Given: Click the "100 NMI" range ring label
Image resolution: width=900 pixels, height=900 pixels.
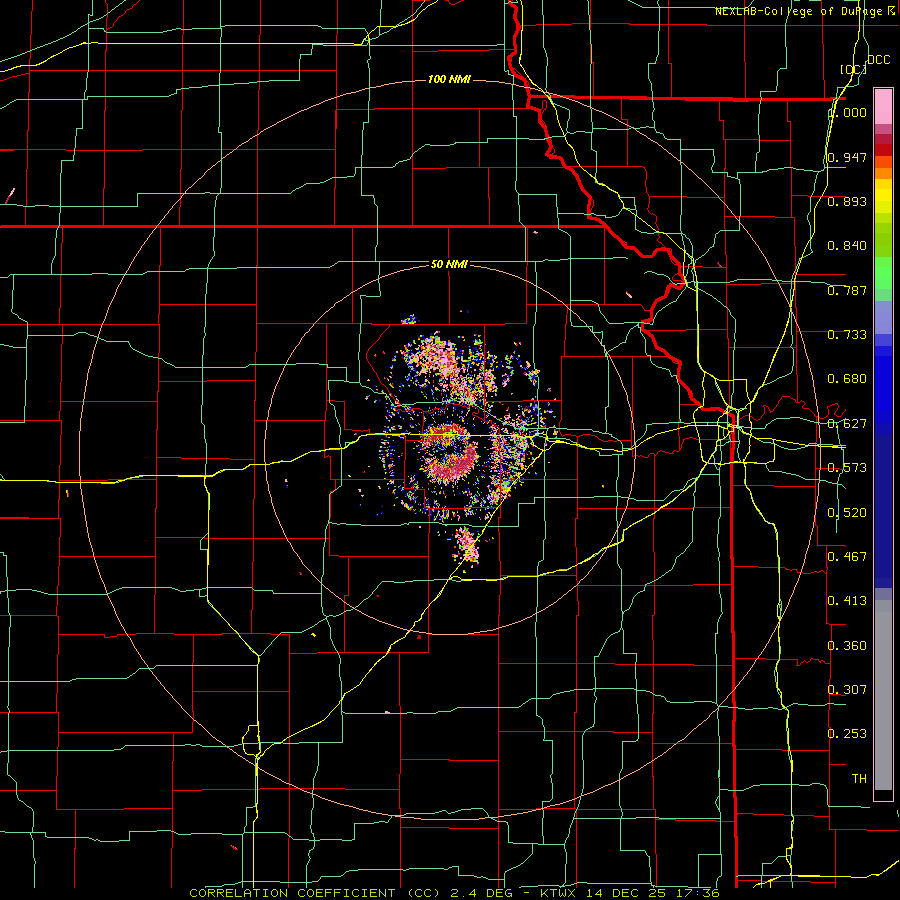Looking at the screenshot, I should coord(449,79).
